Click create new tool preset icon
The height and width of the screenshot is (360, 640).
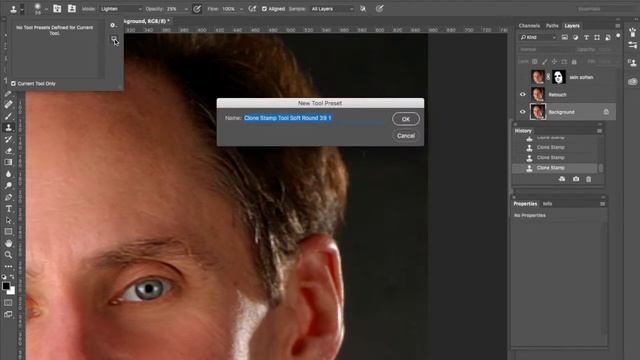pos(114,39)
